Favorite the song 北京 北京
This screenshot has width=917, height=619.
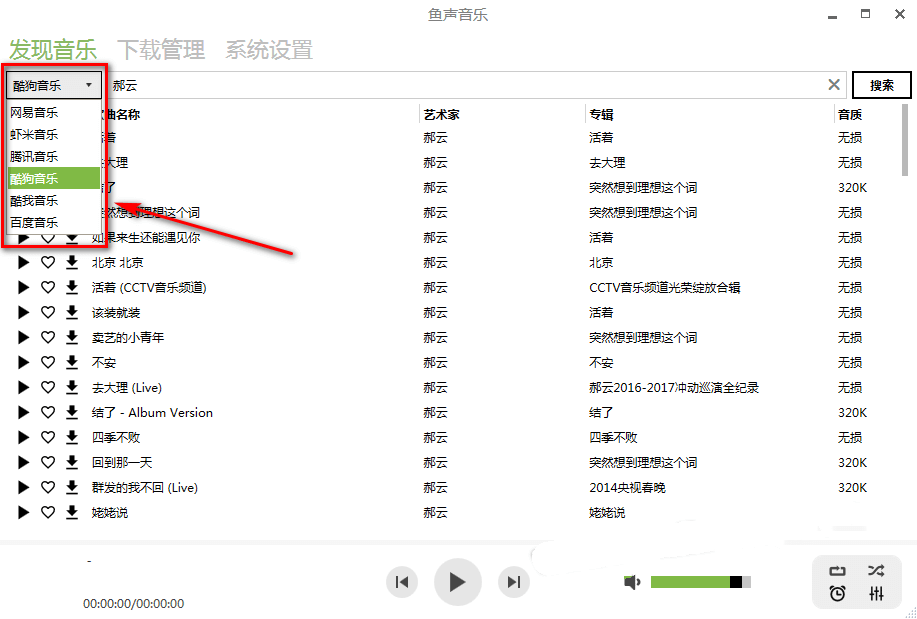[48, 263]
